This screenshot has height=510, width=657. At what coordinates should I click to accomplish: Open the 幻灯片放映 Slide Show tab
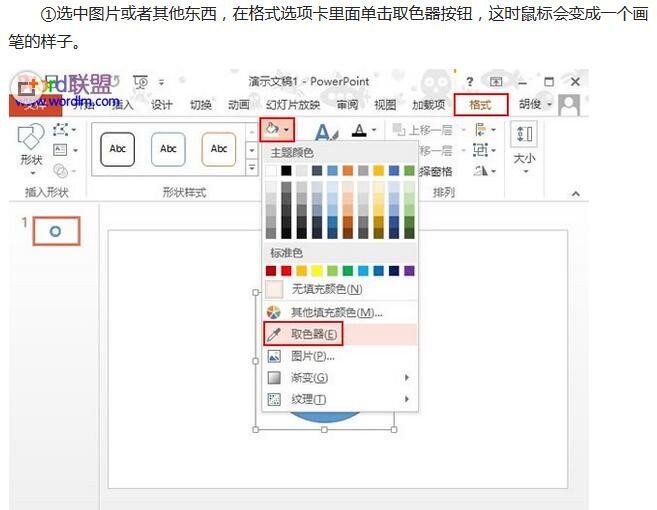(293, 105)
